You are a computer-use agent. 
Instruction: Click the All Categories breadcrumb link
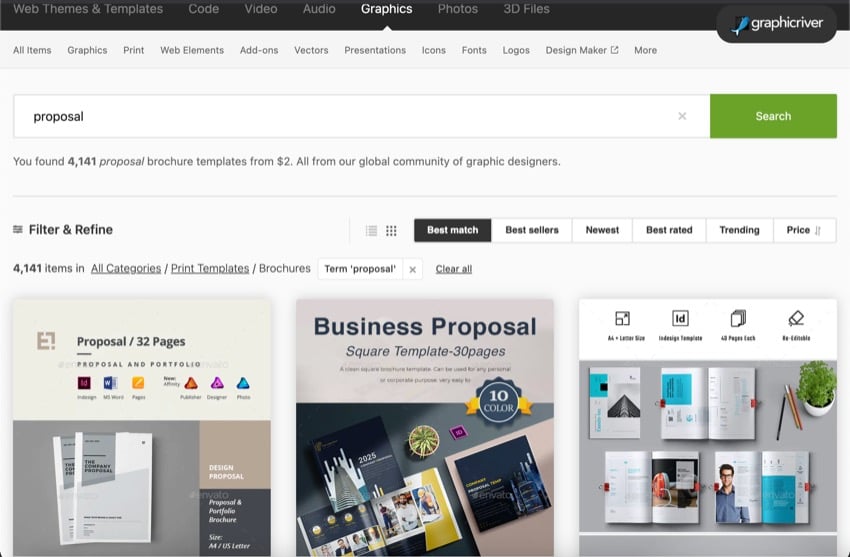click(x=126, y=268)
